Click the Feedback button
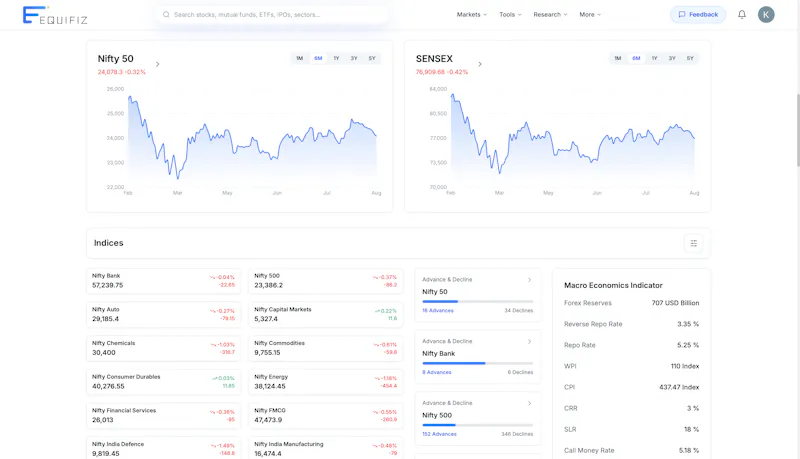The width and height of the screenshot is (800, 459). [x=698, y=15]
